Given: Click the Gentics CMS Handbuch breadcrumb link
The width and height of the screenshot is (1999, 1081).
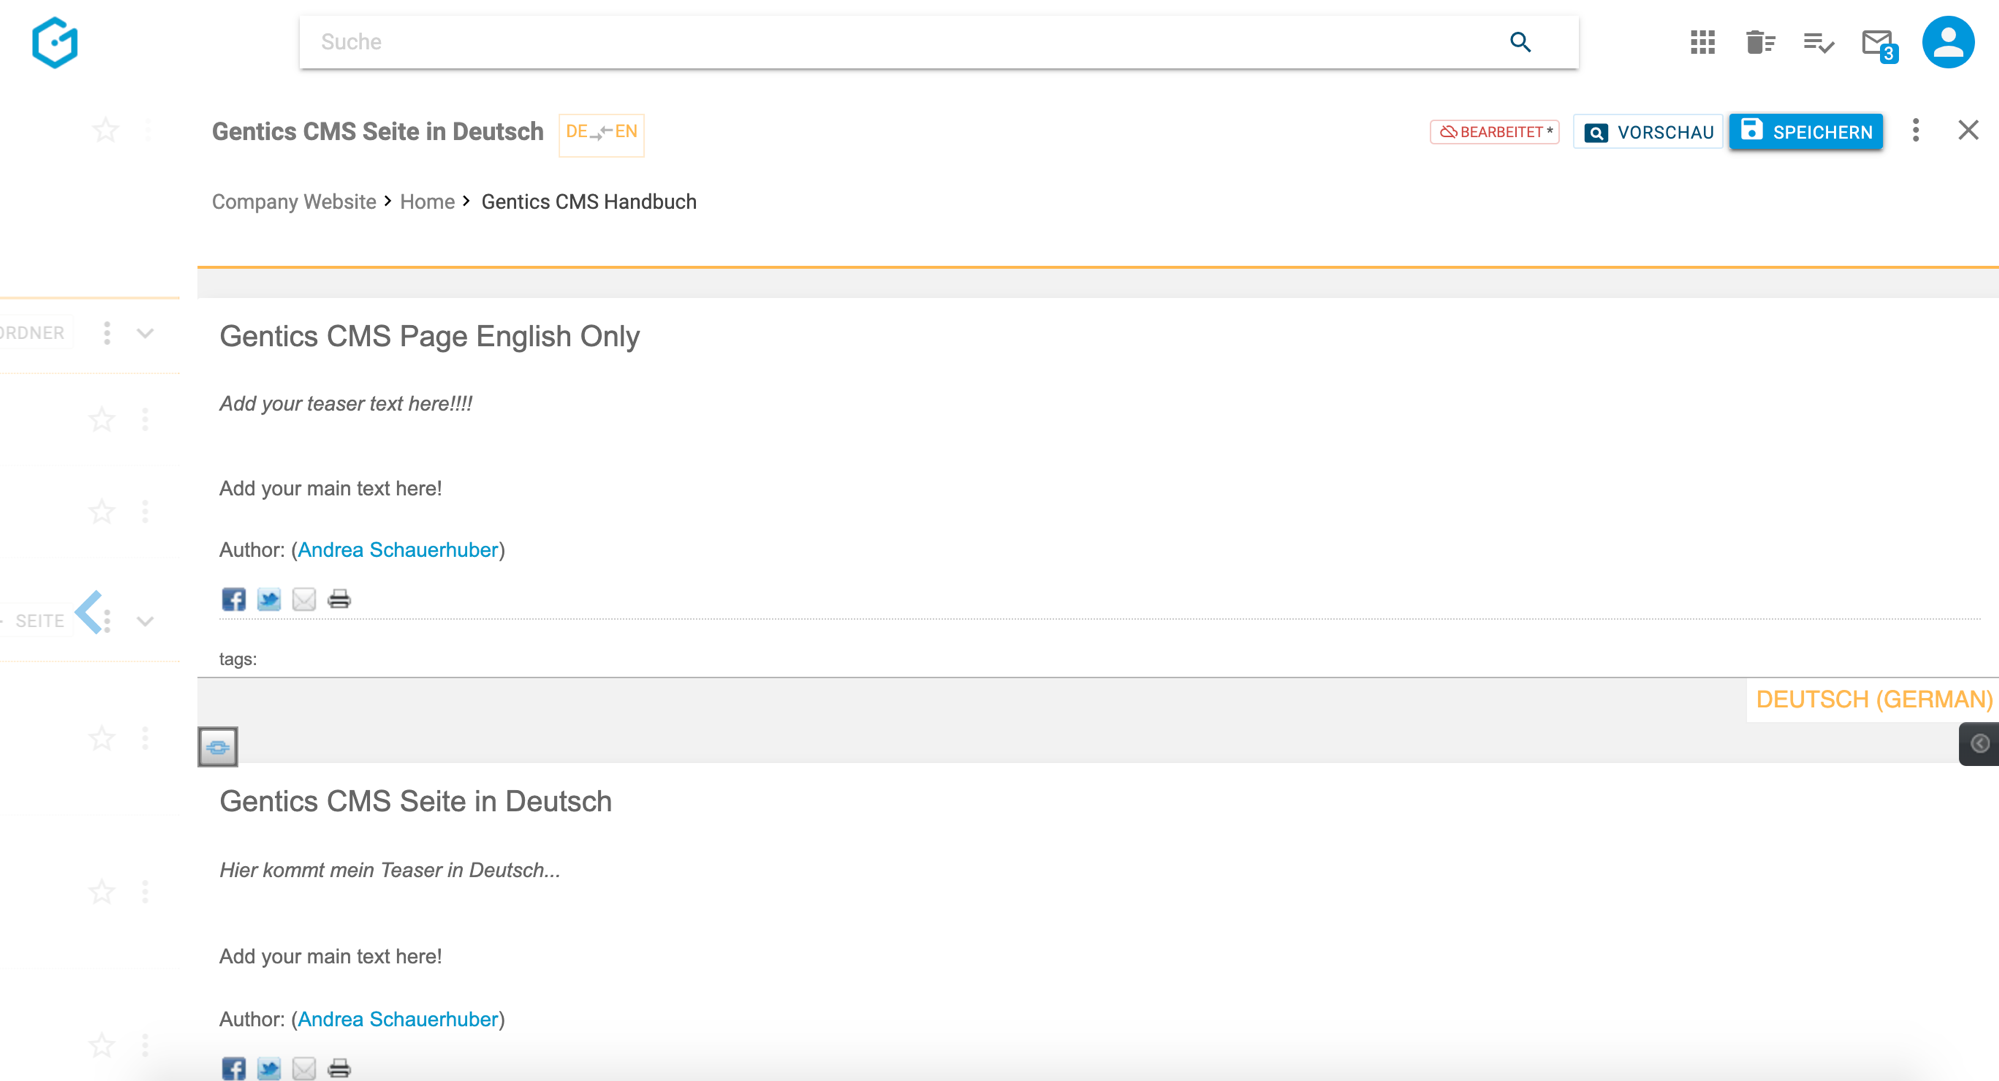Looking at the screenshot, I should (590, 201).
